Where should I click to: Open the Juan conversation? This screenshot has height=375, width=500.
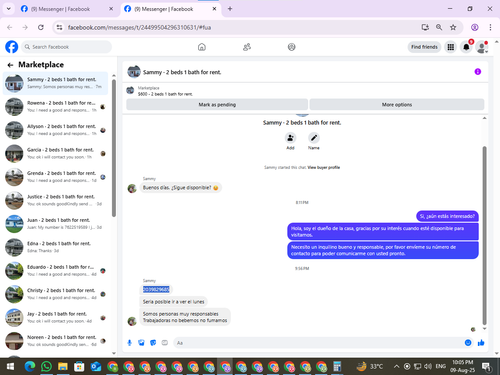[x=56, y=224]
